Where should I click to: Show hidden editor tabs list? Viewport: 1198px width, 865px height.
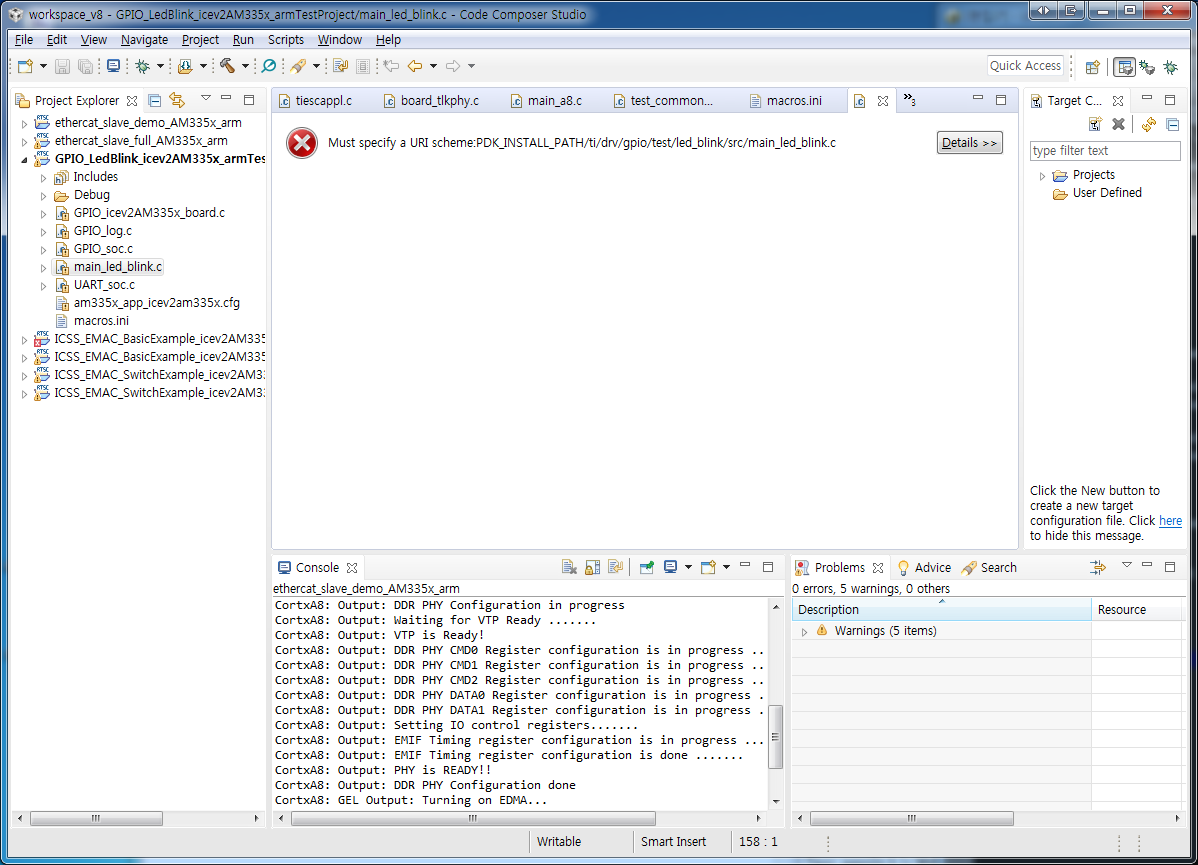(x=909, y=99)
